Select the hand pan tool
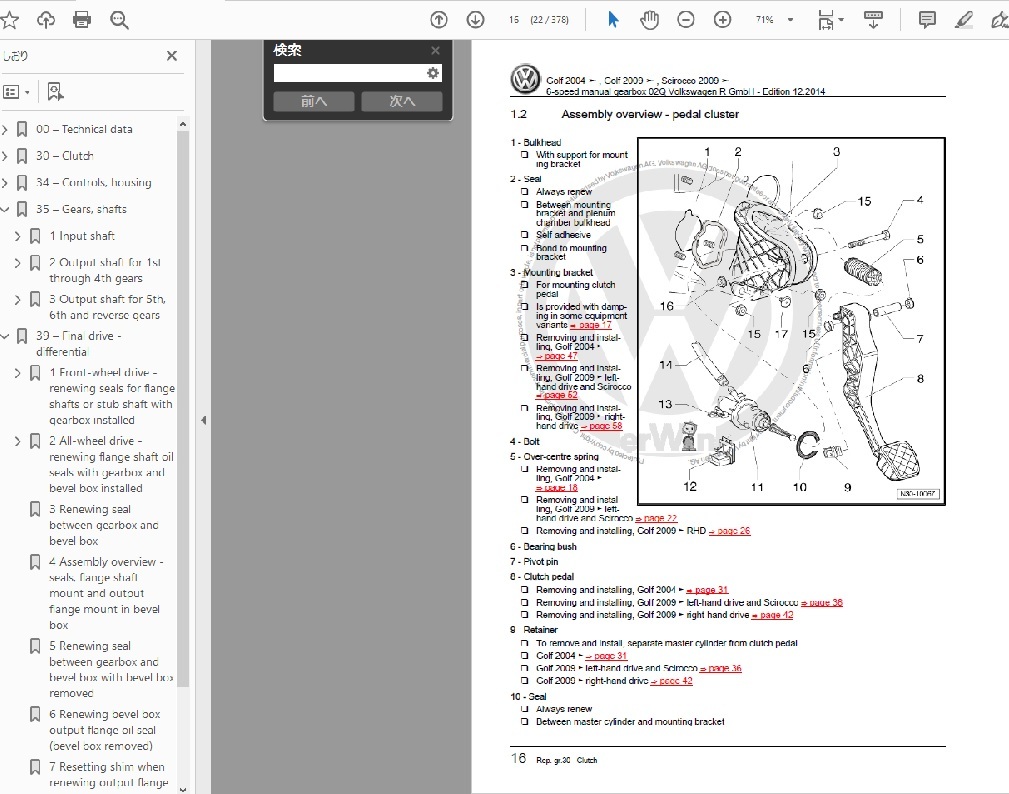This screenshot has width=1009, height=794. click(x=649, y=20)
